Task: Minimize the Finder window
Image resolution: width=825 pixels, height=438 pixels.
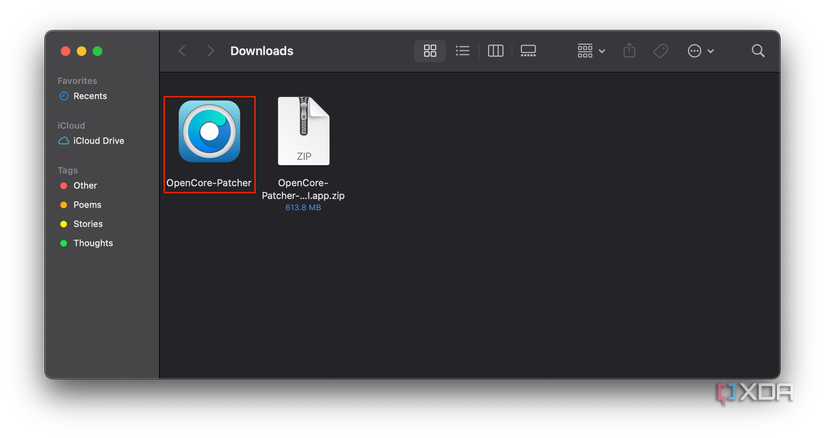Action: pyautogui.click(x=82, y=51)
